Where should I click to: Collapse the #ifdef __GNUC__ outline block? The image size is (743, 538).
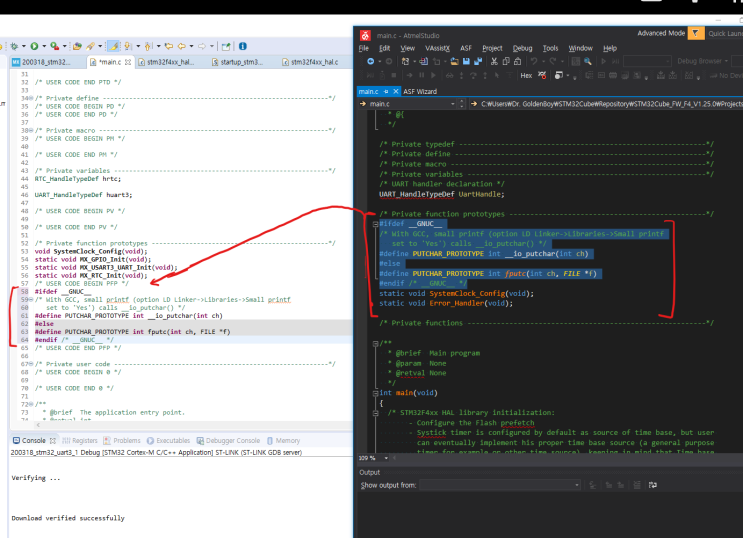click(x=375, y=224)
